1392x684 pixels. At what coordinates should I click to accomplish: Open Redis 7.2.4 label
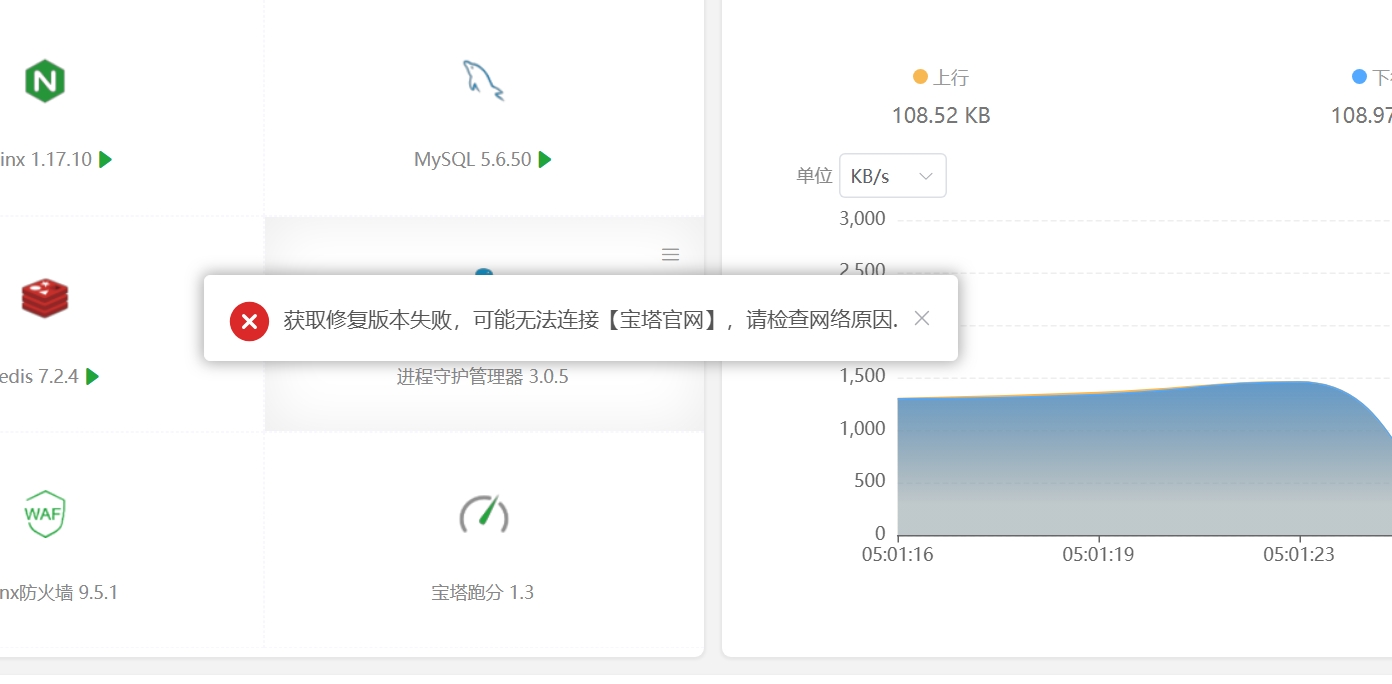click(x=38, y=376)
